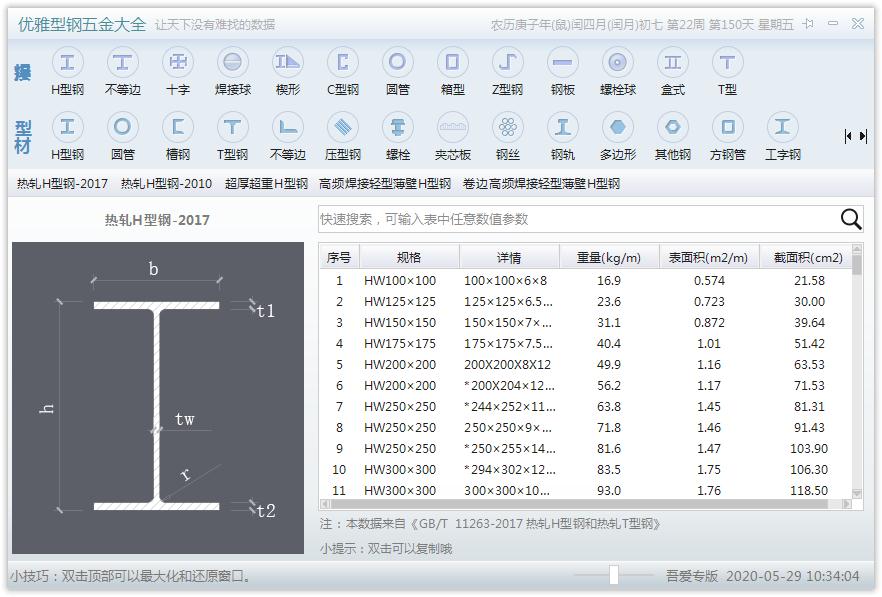Click the magnifier search icon

tap(850, 219)
